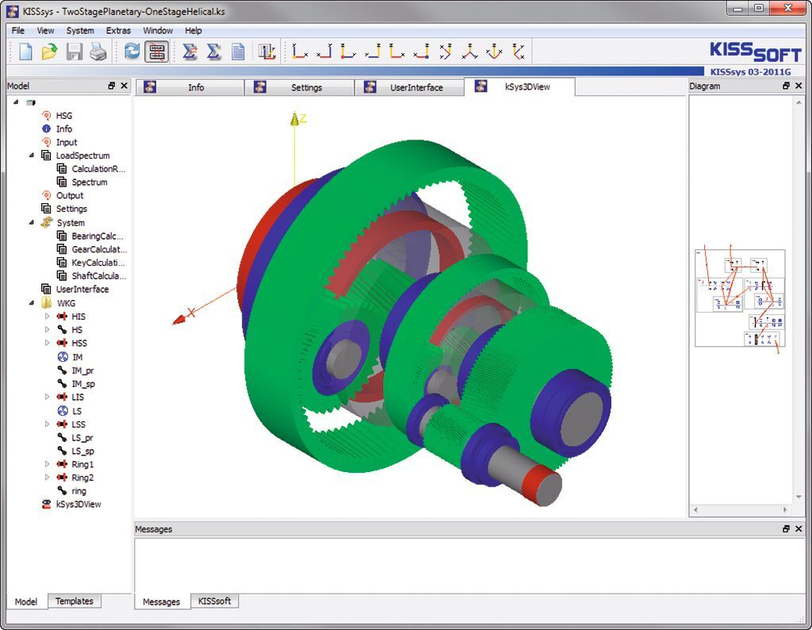This screenshot has height=630, width=812.
Task: Expand the HIS tree node
Action: click(47, 316)
